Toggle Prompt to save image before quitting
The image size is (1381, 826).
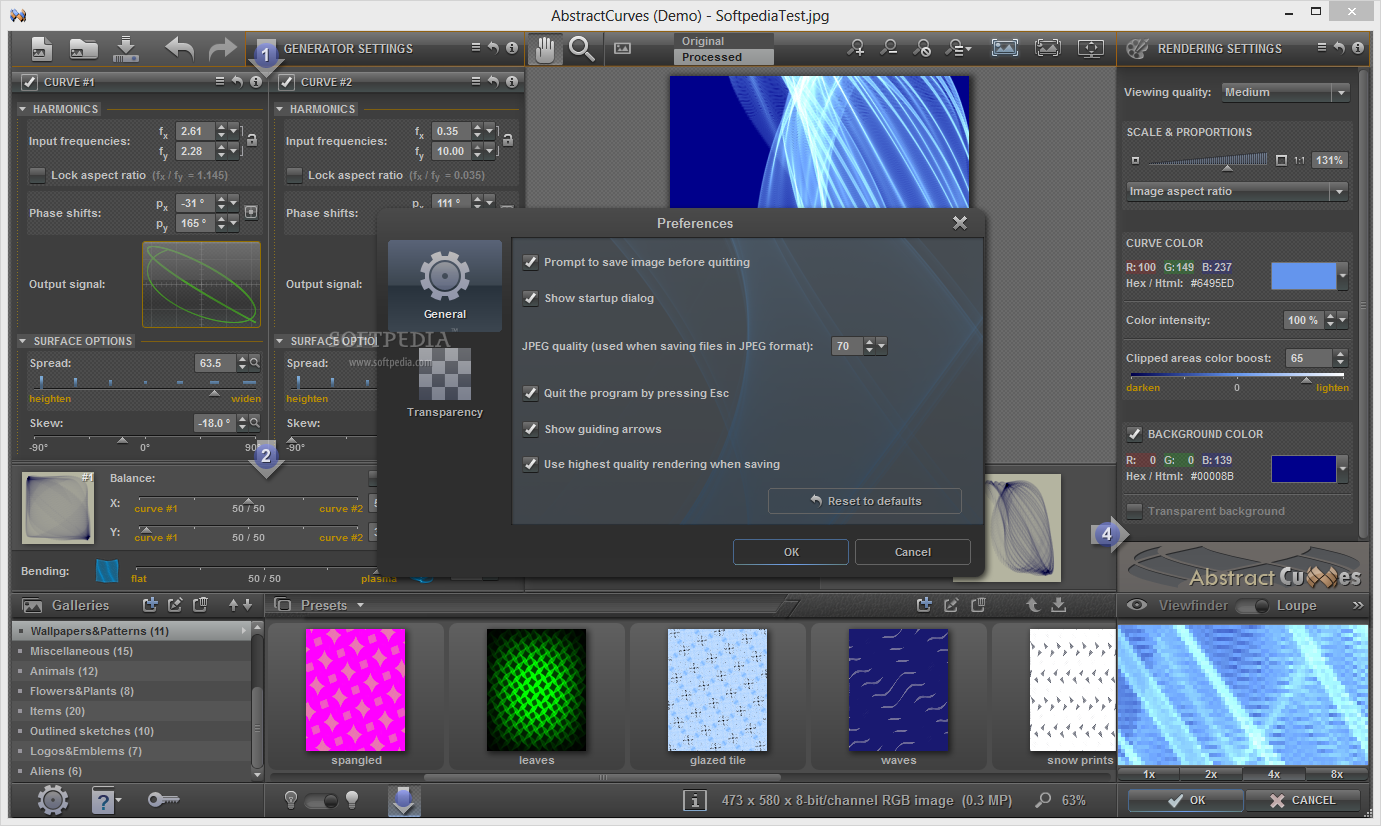tap(531, 262)
